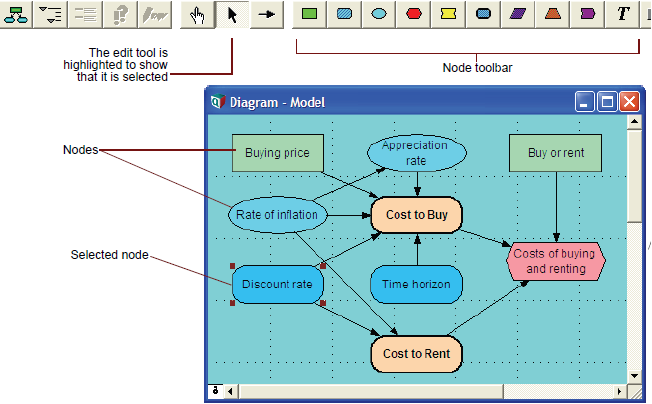Viewport: 652px width, 404px height.
Task: Select the Buying price node
Action: 277,153
